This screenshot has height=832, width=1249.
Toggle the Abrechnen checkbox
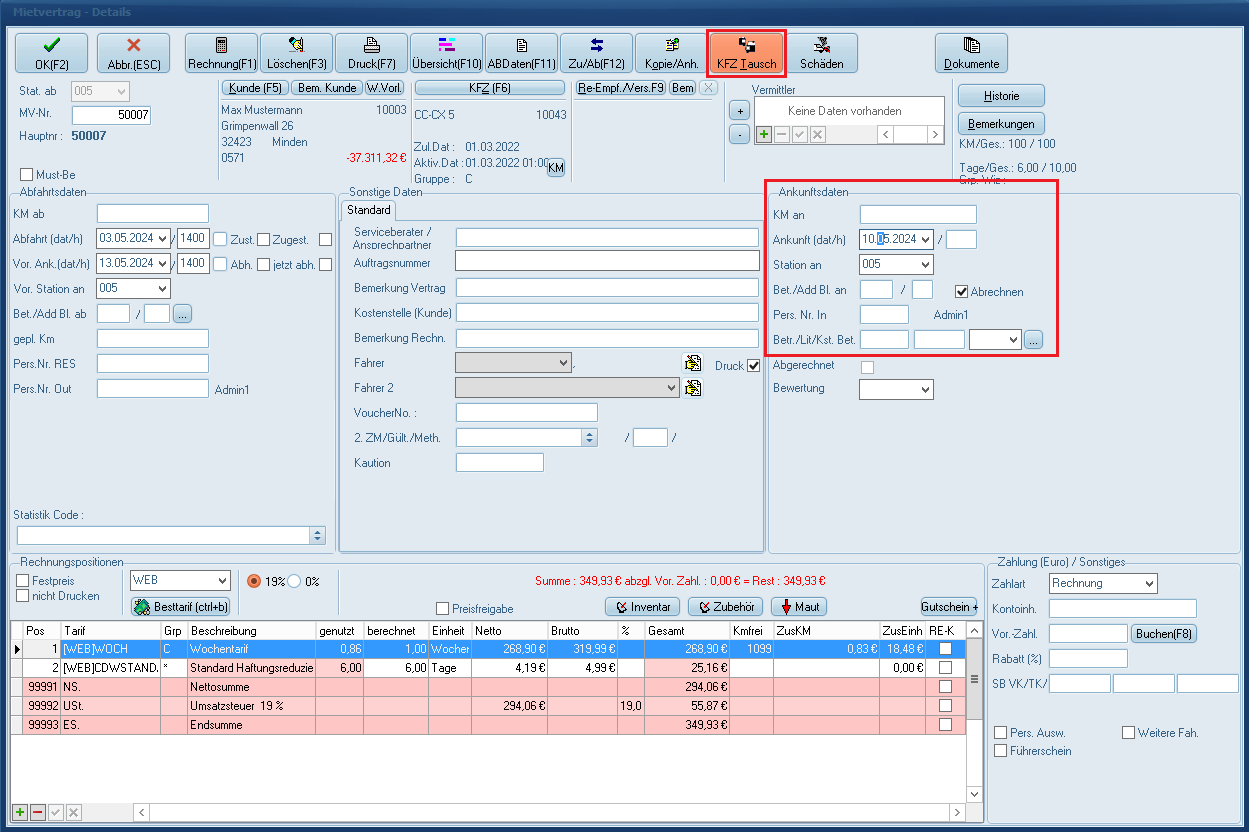[962, 292]
